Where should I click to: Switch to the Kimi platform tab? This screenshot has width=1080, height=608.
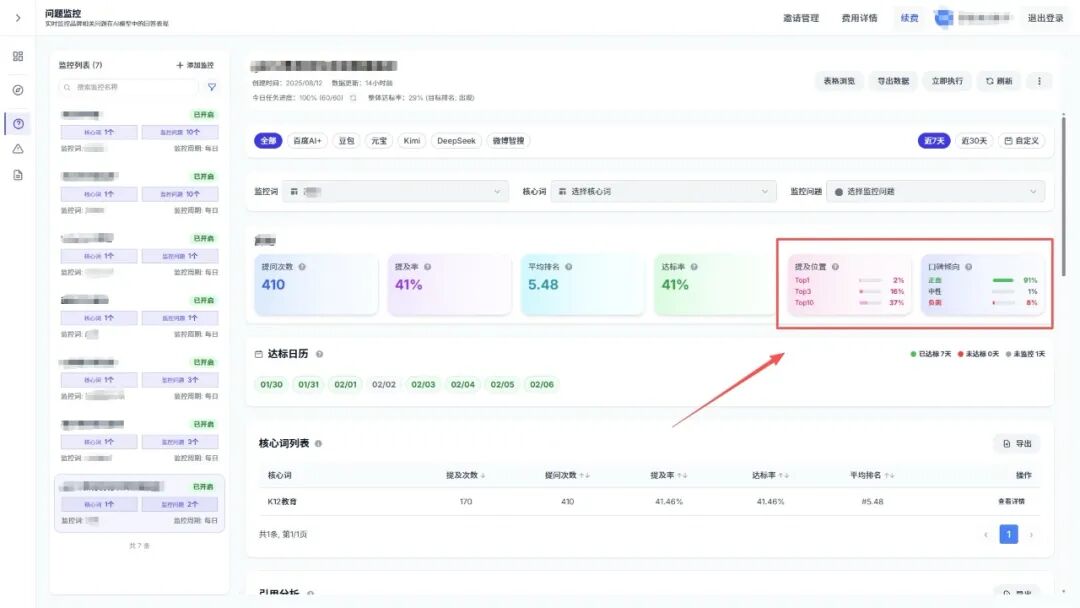click(x=412, y=140)
